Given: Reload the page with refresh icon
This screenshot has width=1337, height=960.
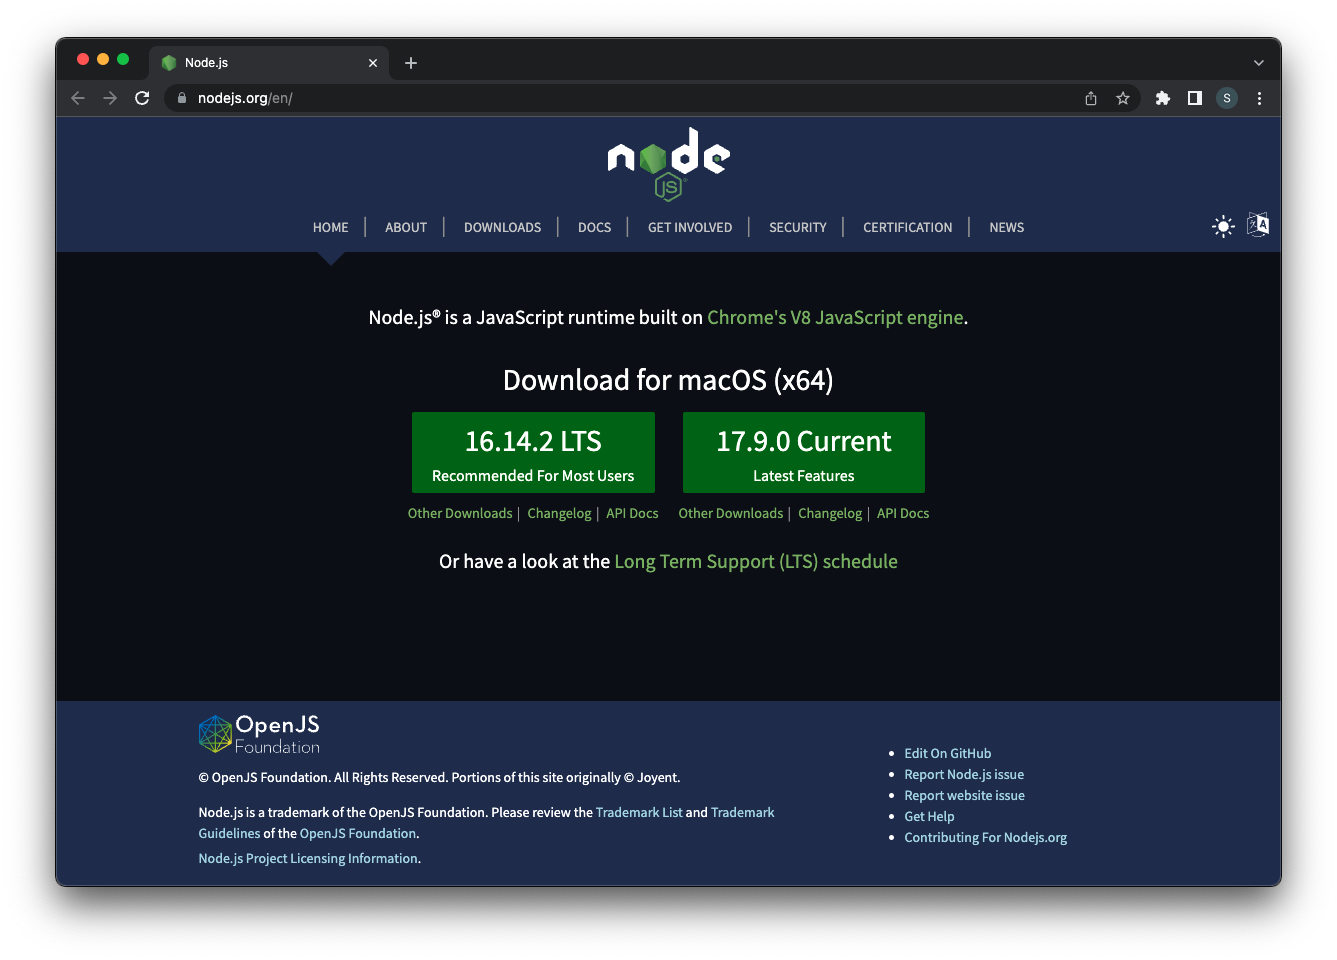Looking at the screenshot, I should [x=142, y=98].
